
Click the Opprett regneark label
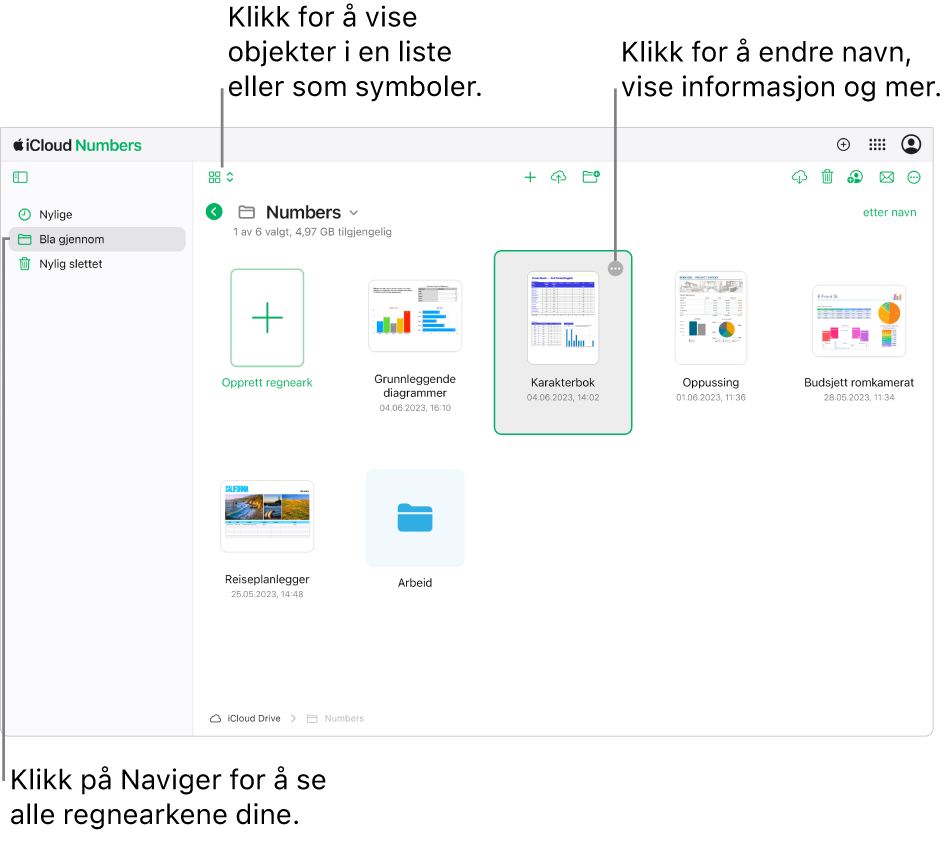267,383
